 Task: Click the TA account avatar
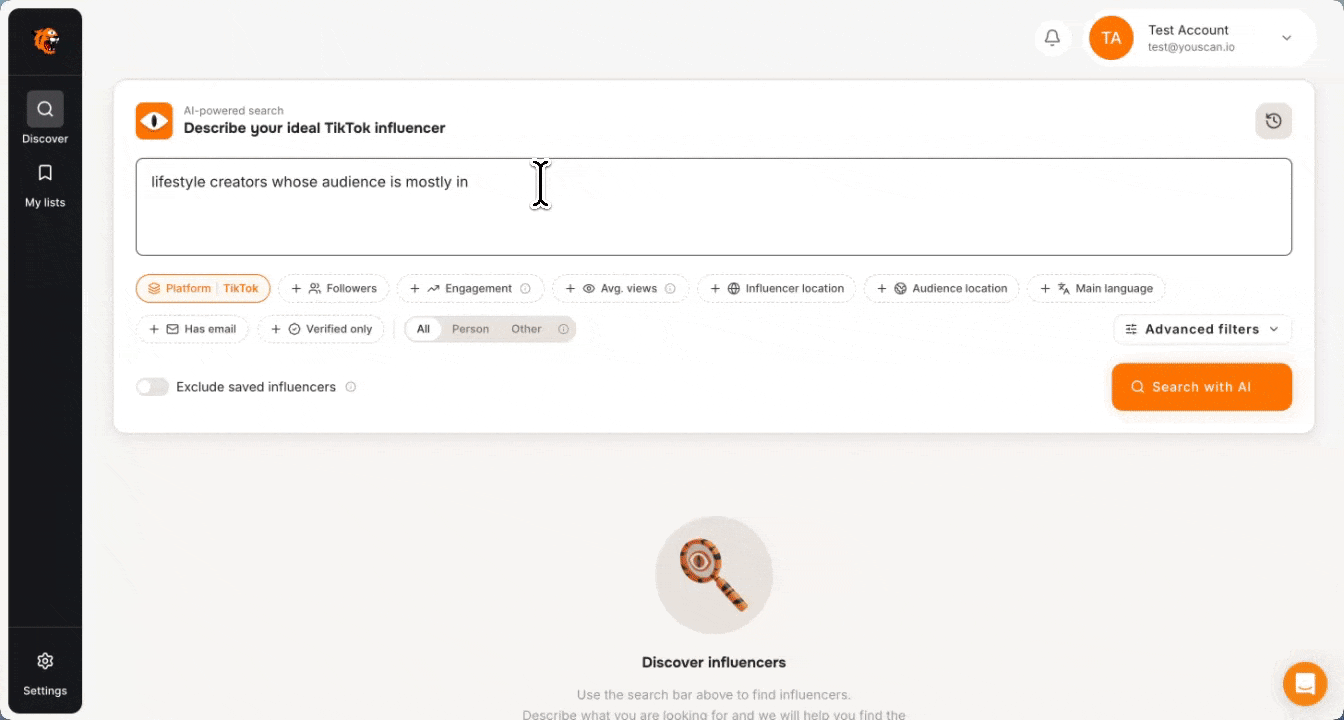pyautogui.click(x=1111, y=38)
